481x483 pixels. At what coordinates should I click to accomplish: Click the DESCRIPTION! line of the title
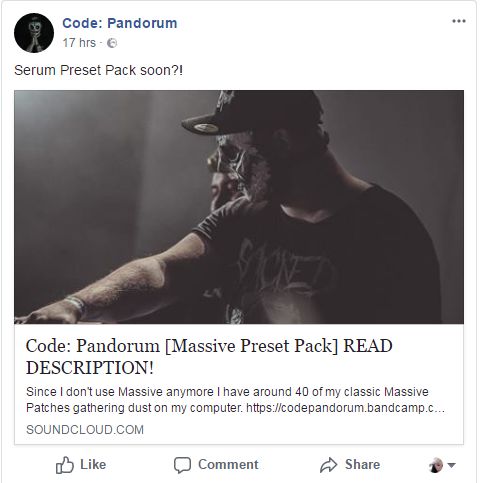(x=90, y=368)
